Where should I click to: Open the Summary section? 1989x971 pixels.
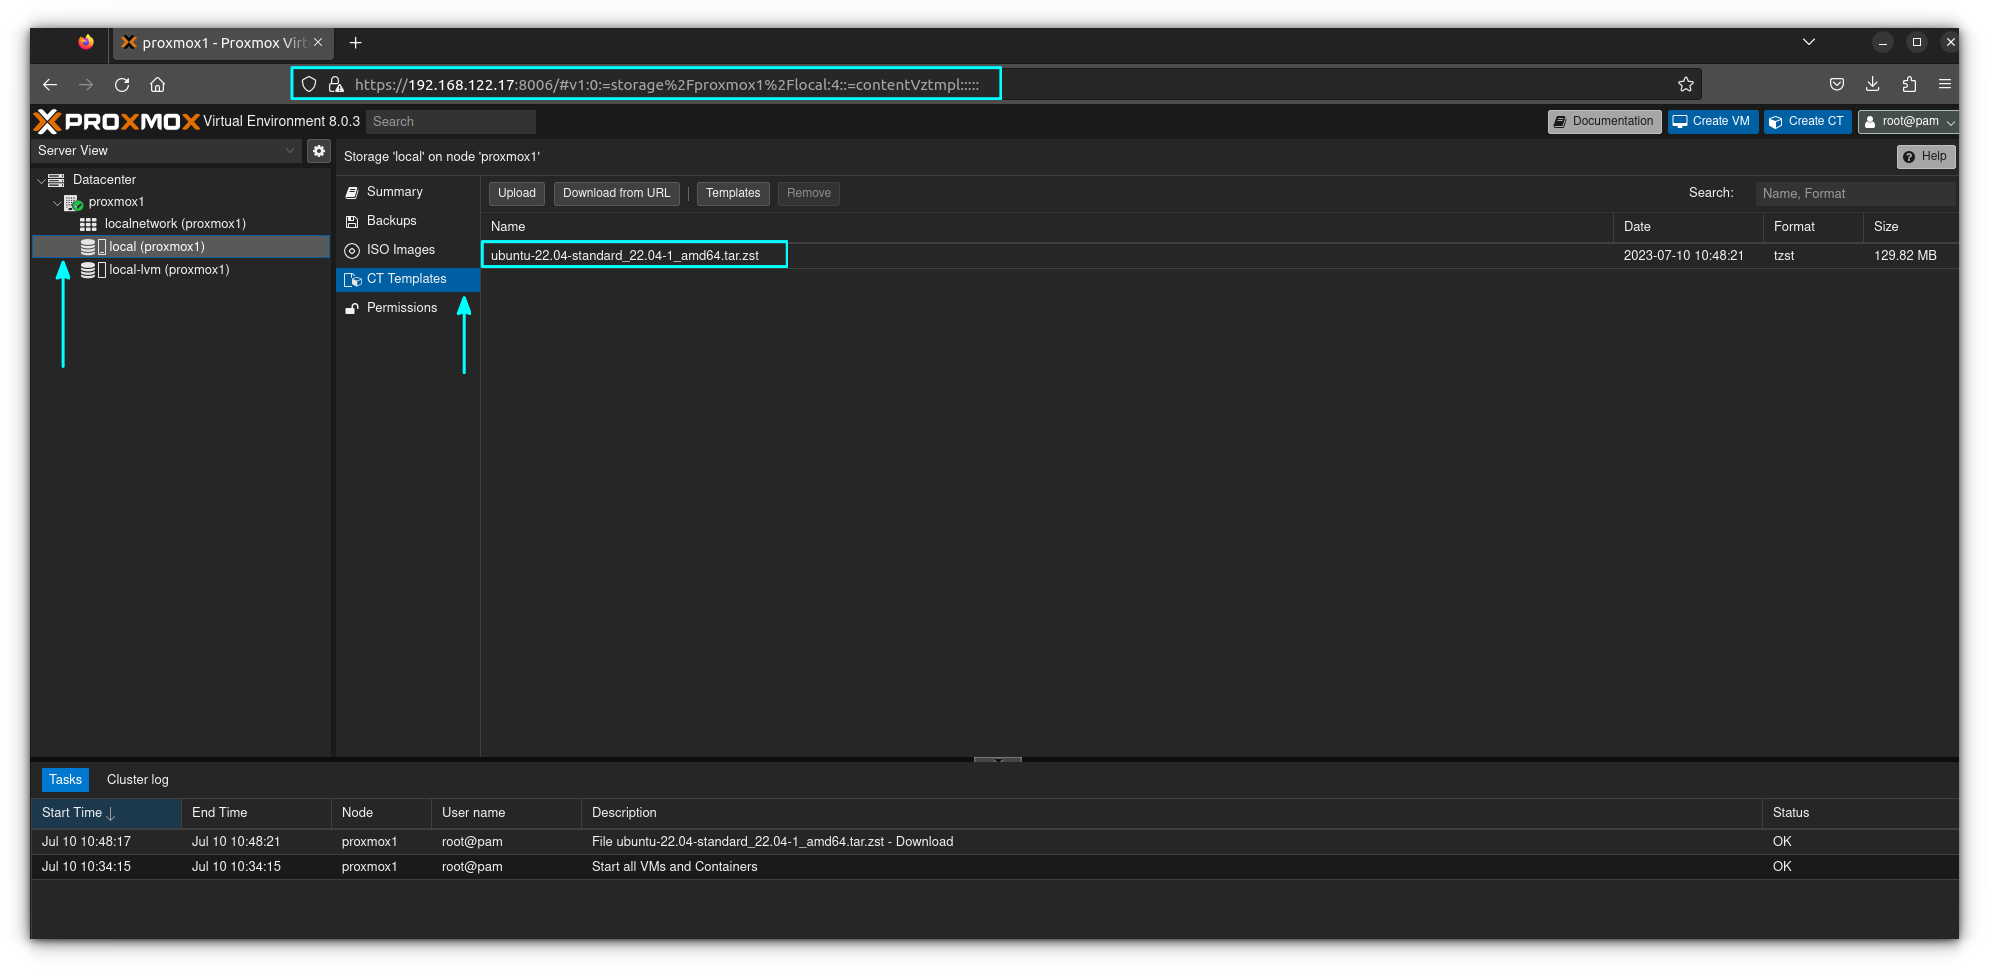[x=408, y=192]
